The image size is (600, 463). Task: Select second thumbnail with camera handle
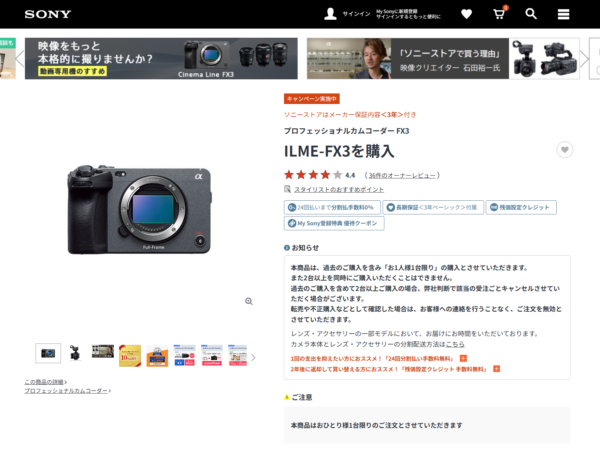[x=75, y=353]
